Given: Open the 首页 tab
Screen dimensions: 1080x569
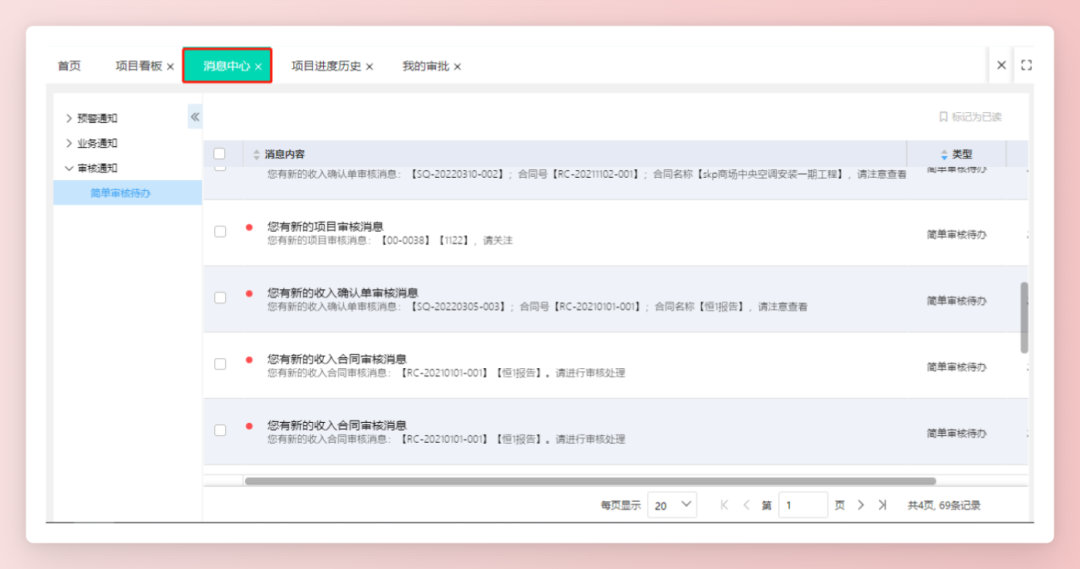Looking at the screenshot, I should [69, 66].
